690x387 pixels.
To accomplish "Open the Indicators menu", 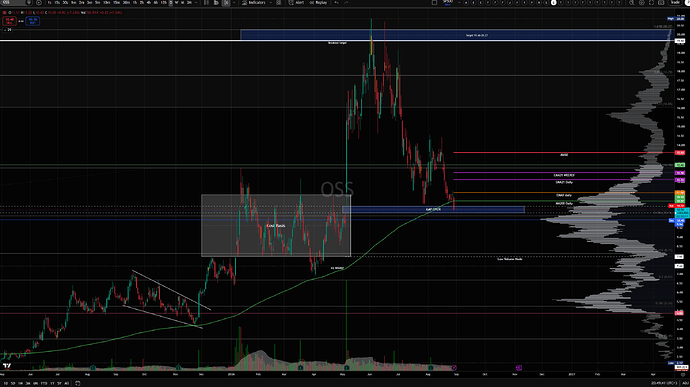I will (x=254, y=3).
